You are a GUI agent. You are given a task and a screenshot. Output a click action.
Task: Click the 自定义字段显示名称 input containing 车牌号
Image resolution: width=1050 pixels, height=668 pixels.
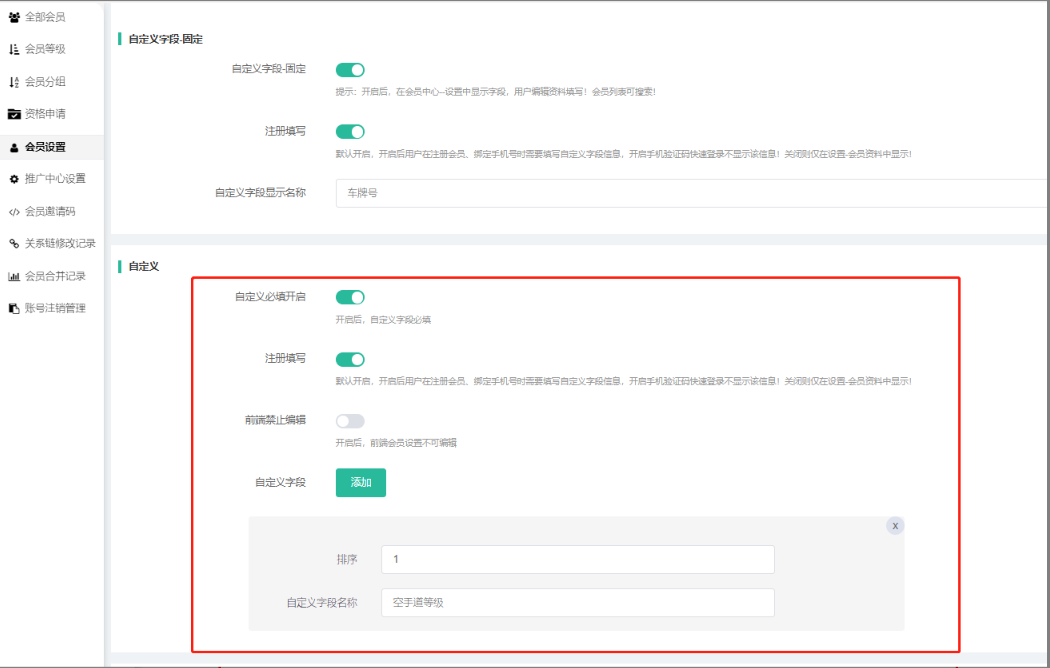[x=690, y=193]
